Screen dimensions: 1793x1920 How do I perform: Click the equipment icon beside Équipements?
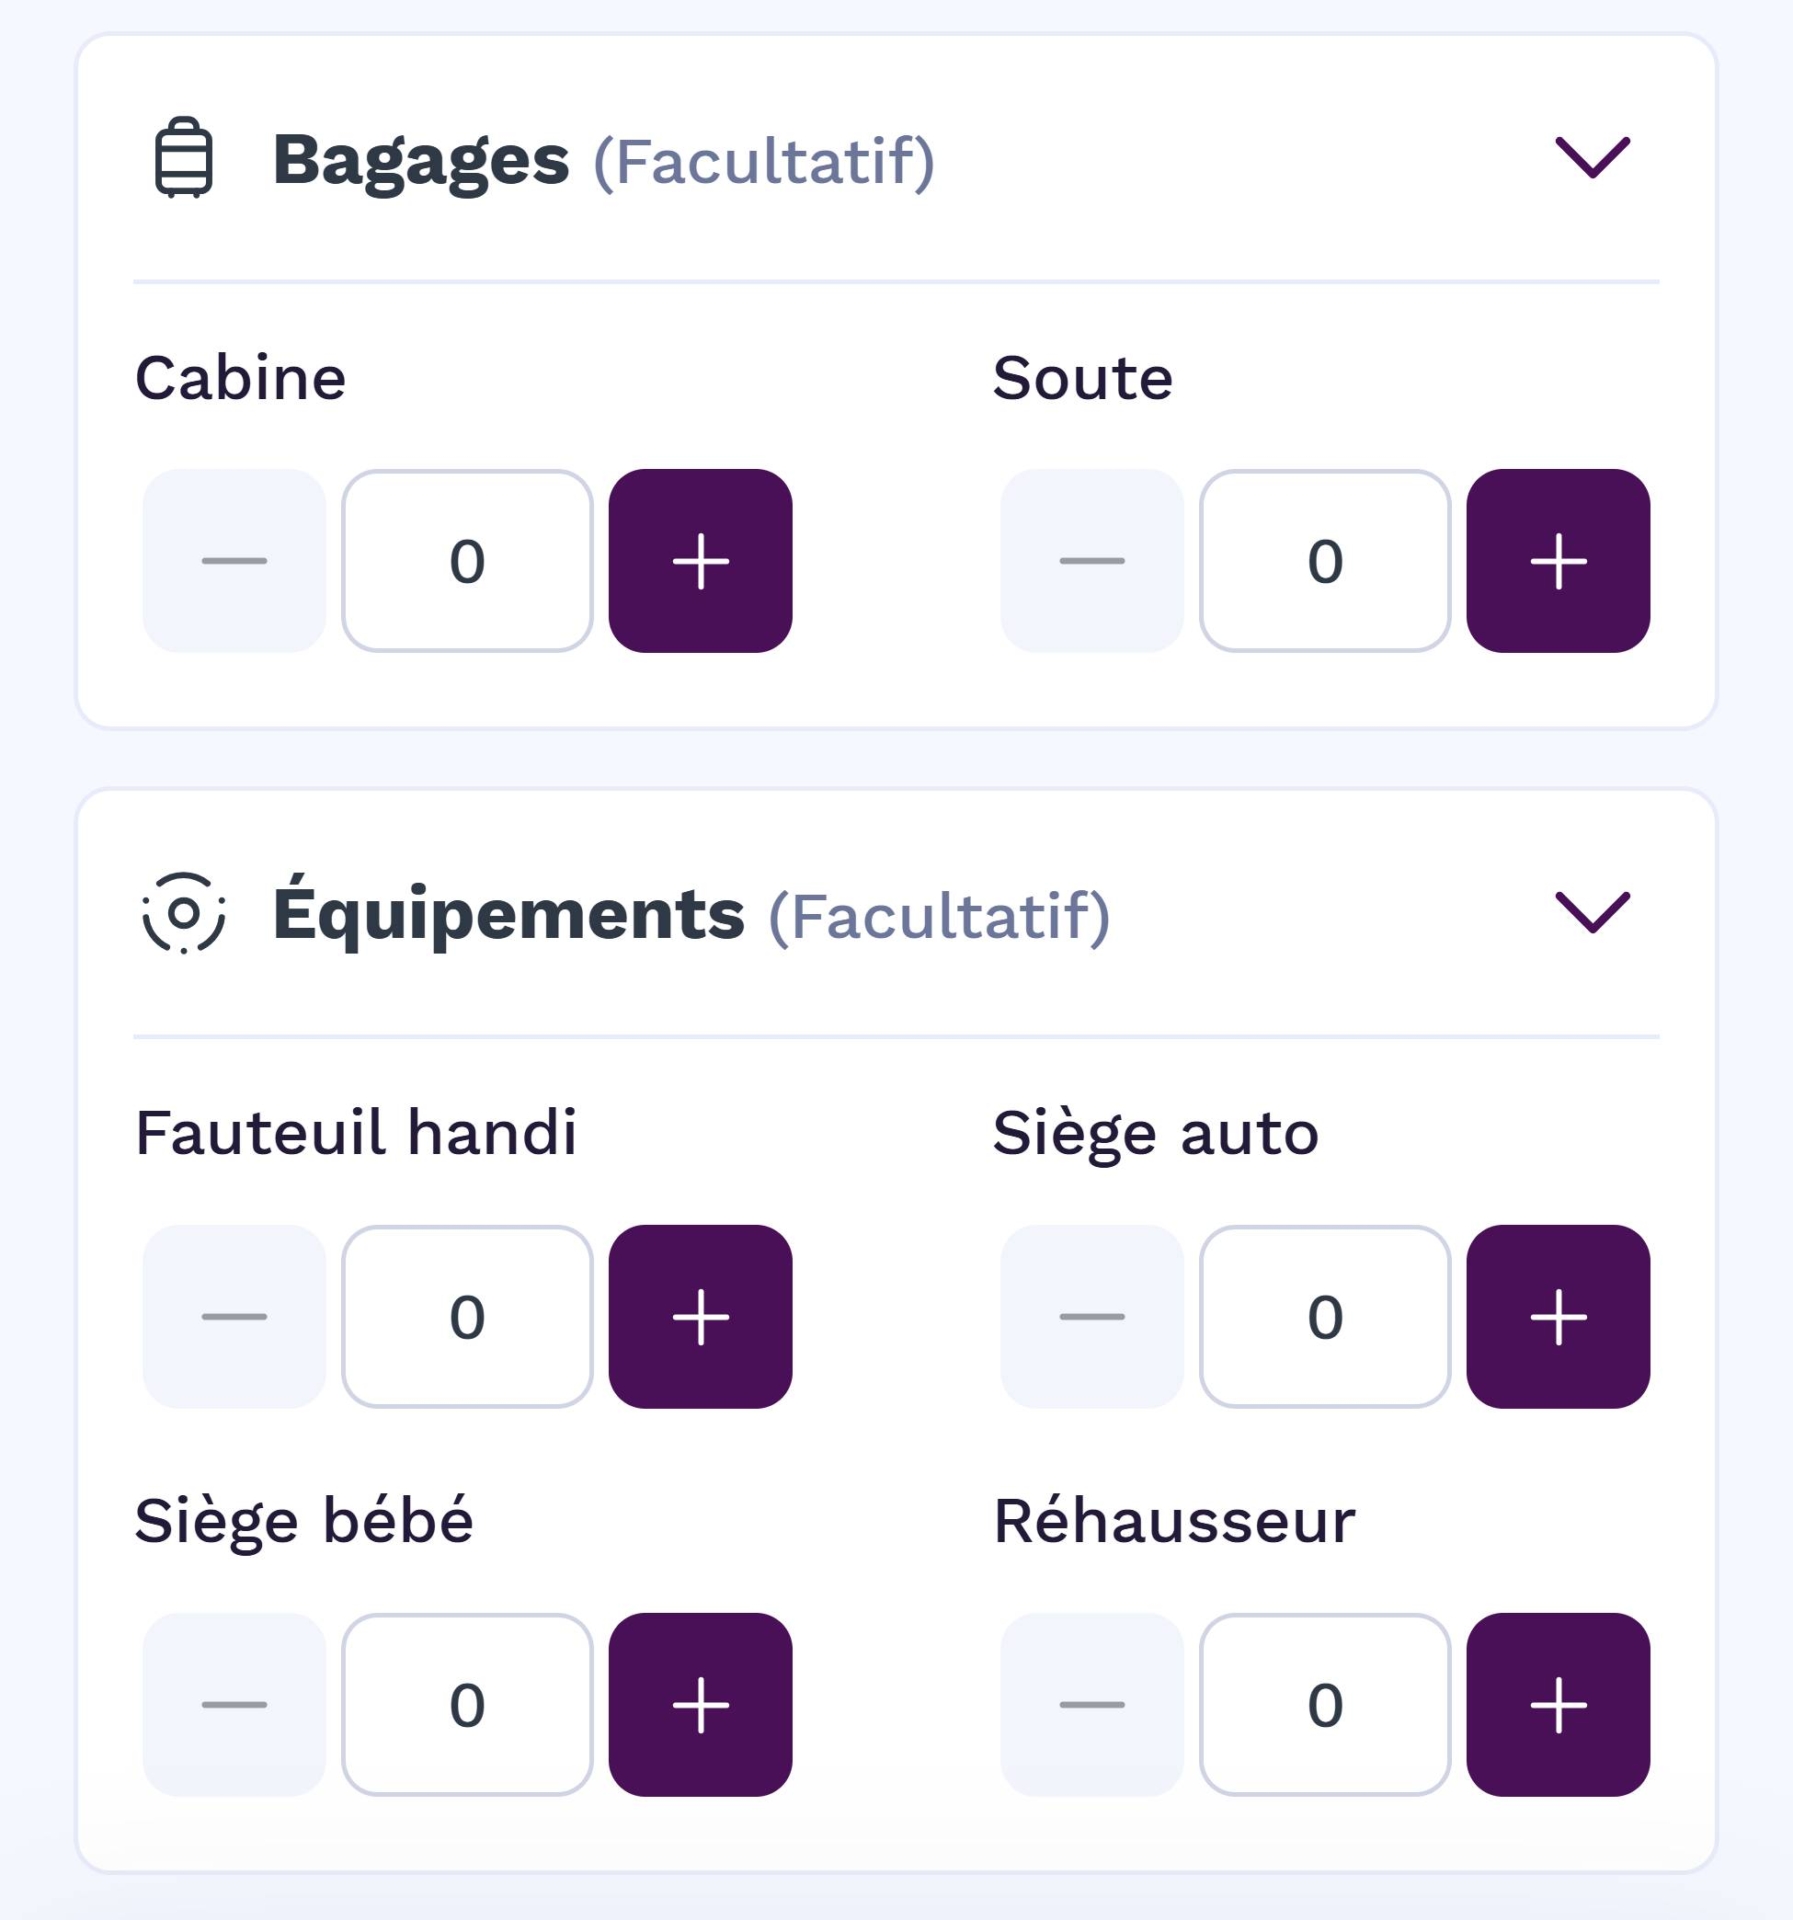(184, 913)
